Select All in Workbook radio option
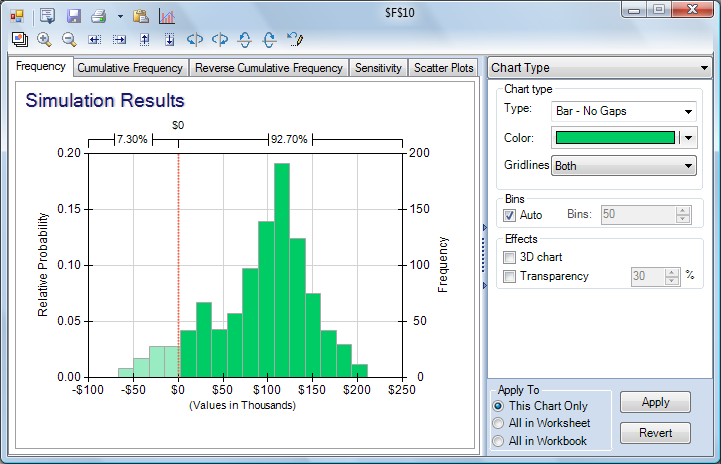721x464 pixels. [499, 440]
